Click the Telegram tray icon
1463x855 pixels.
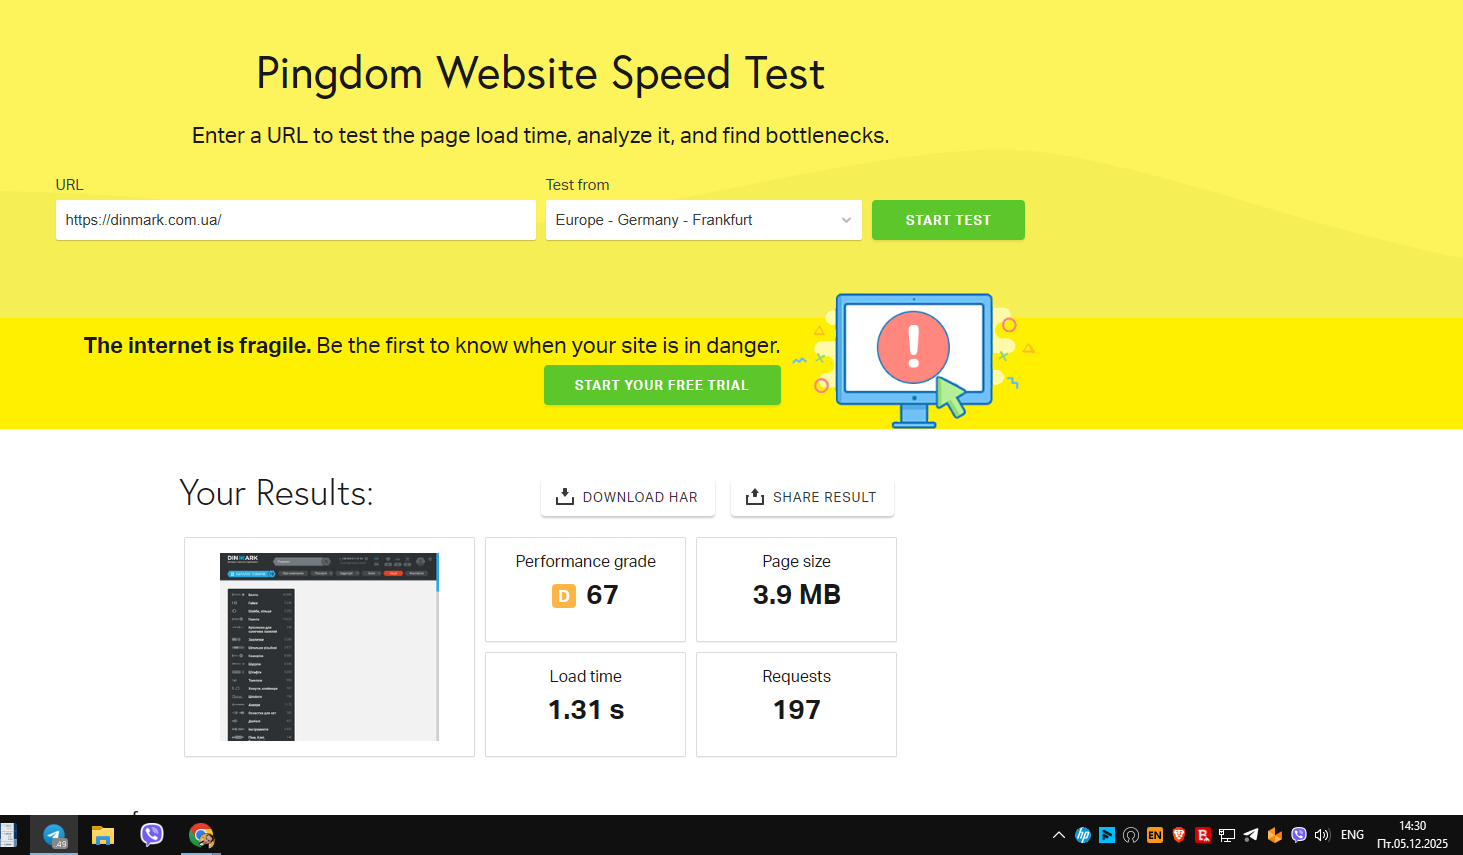tap(1251, 835)
